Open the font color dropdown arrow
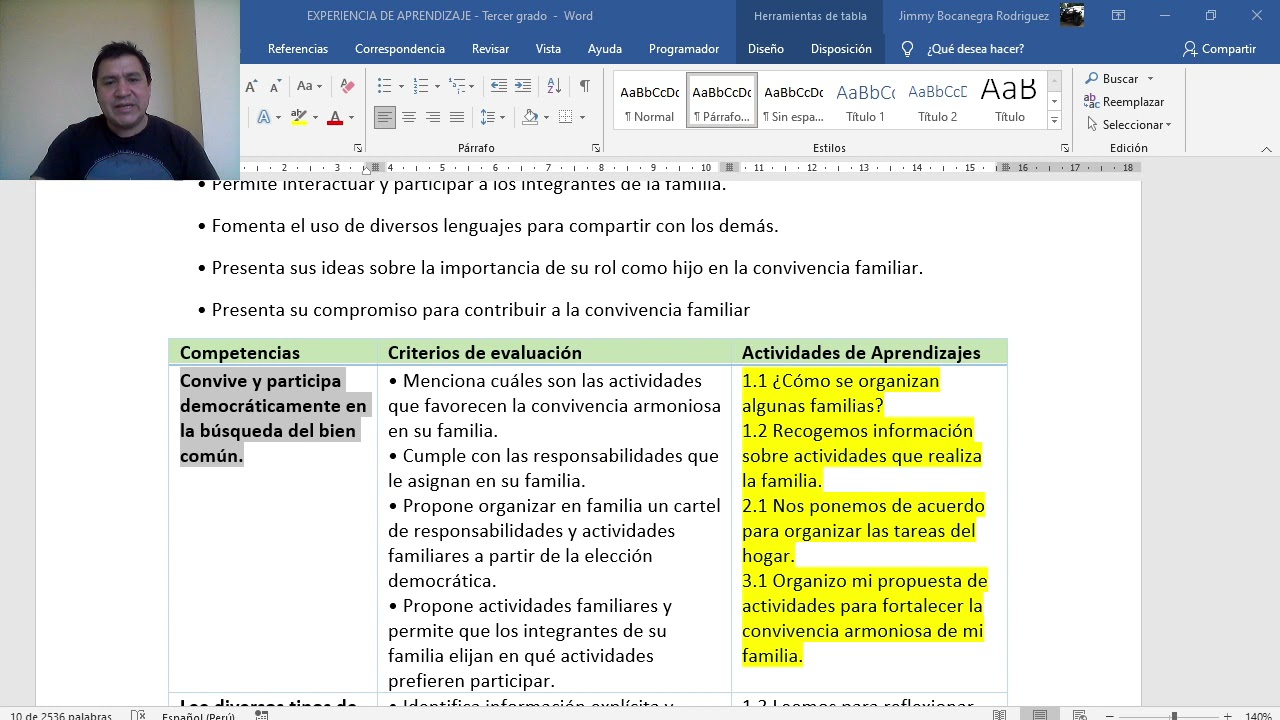Screen dimensions: 1280x720 (351, 118)
